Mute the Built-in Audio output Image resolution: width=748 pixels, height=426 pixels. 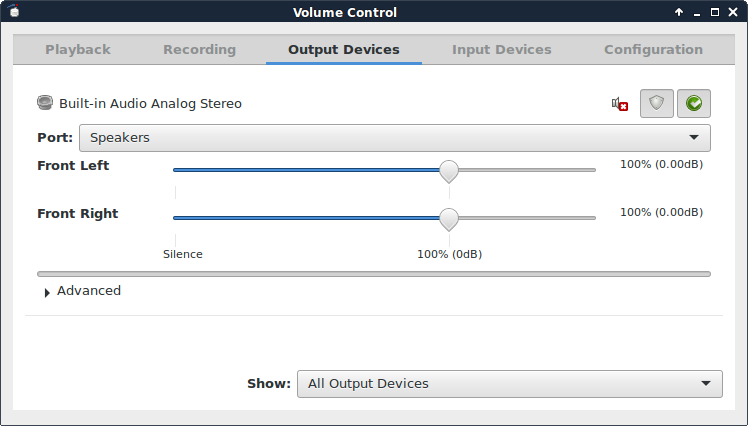coord(620,103)
